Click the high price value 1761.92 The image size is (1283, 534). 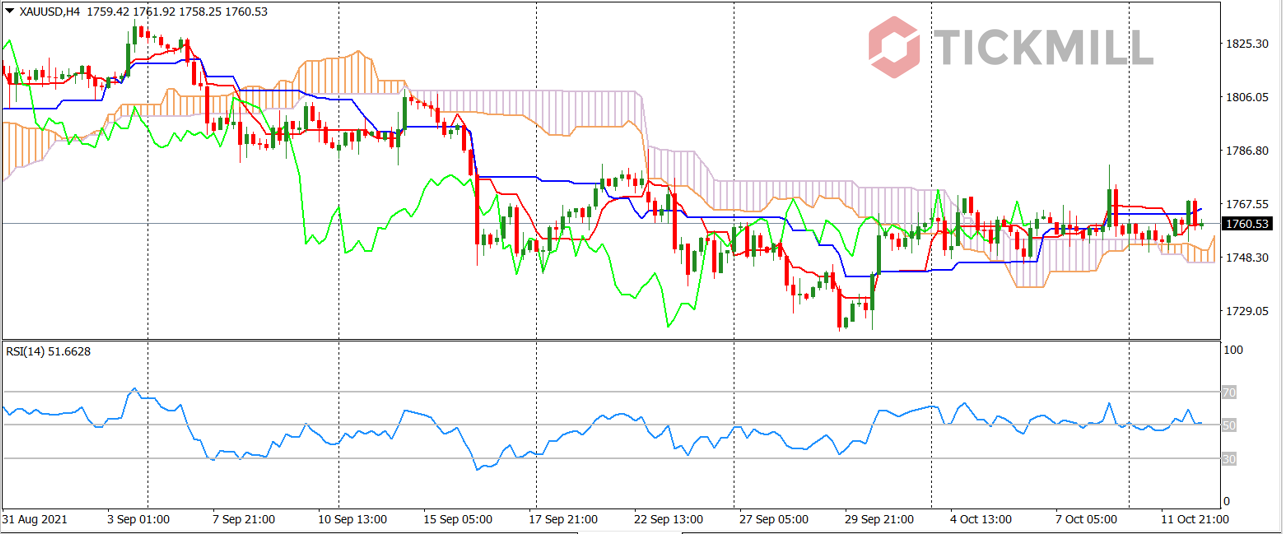152,12
